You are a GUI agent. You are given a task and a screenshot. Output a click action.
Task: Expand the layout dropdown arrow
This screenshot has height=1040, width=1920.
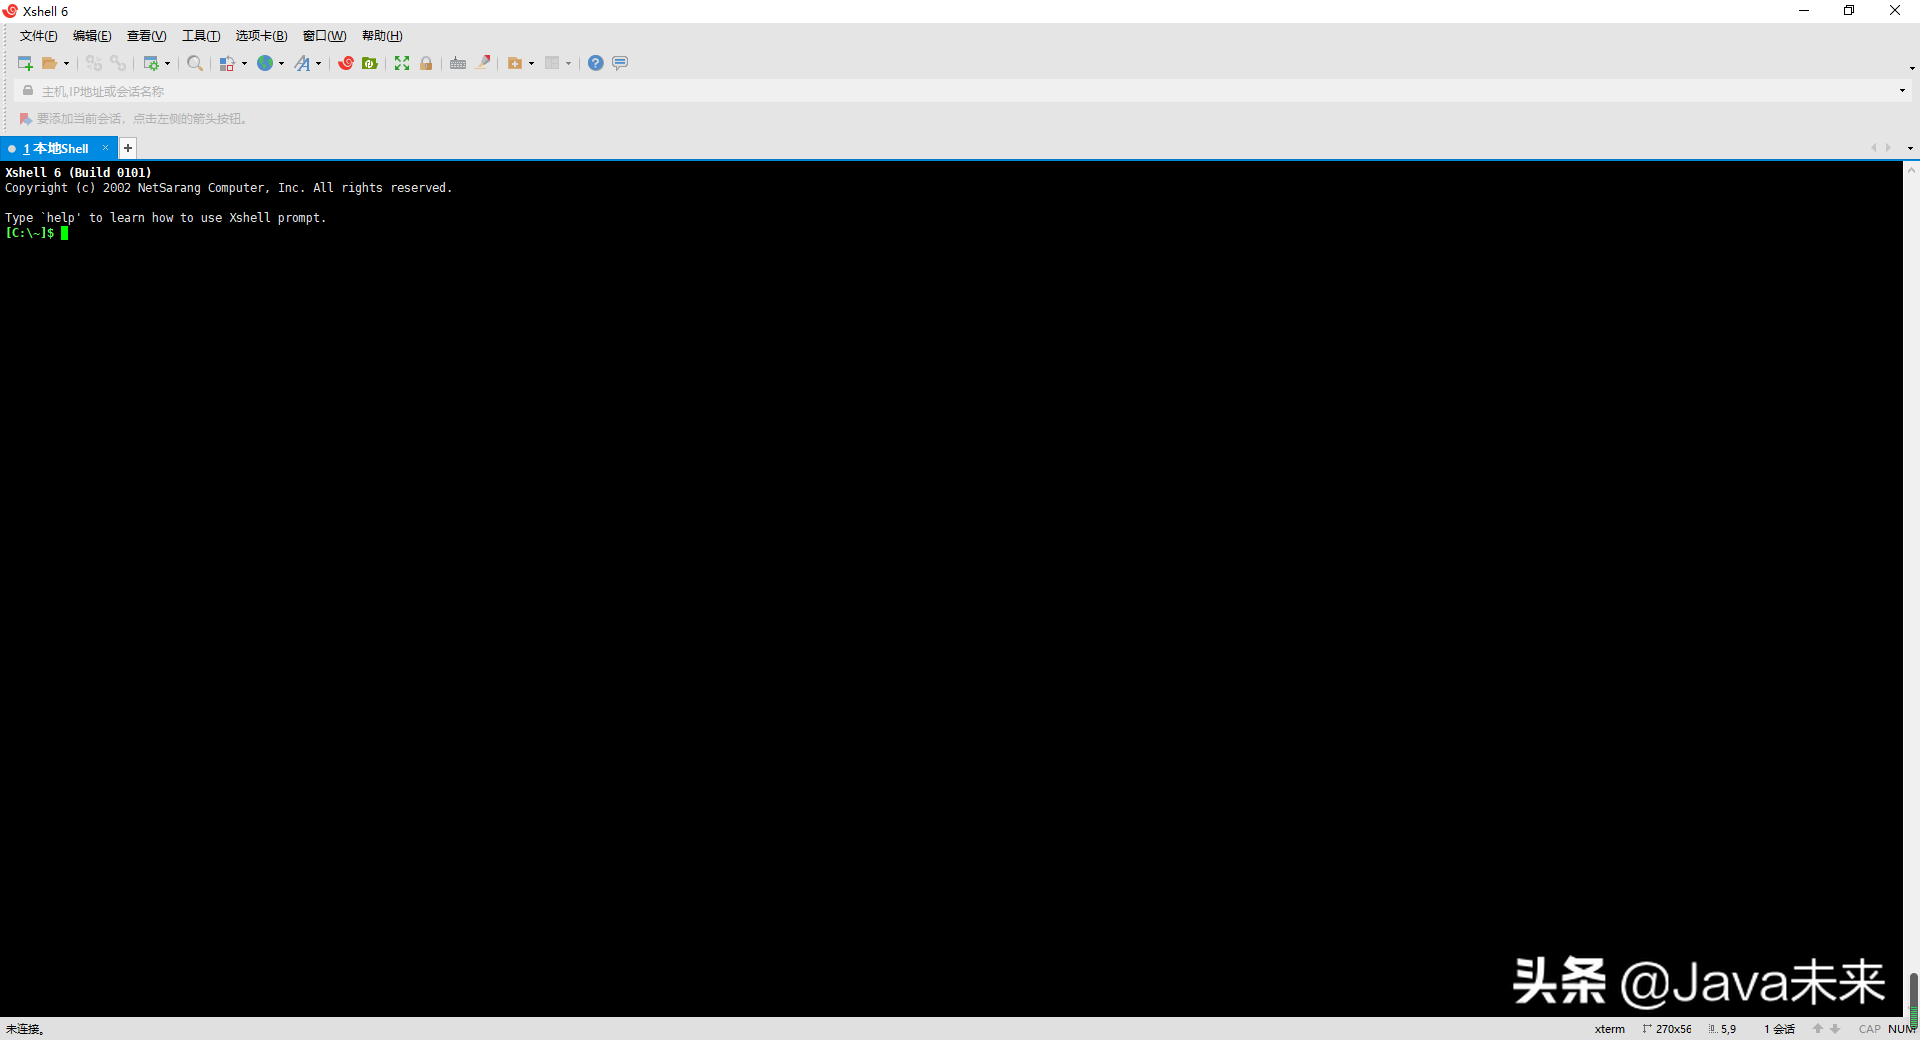(x=569, y=63)
